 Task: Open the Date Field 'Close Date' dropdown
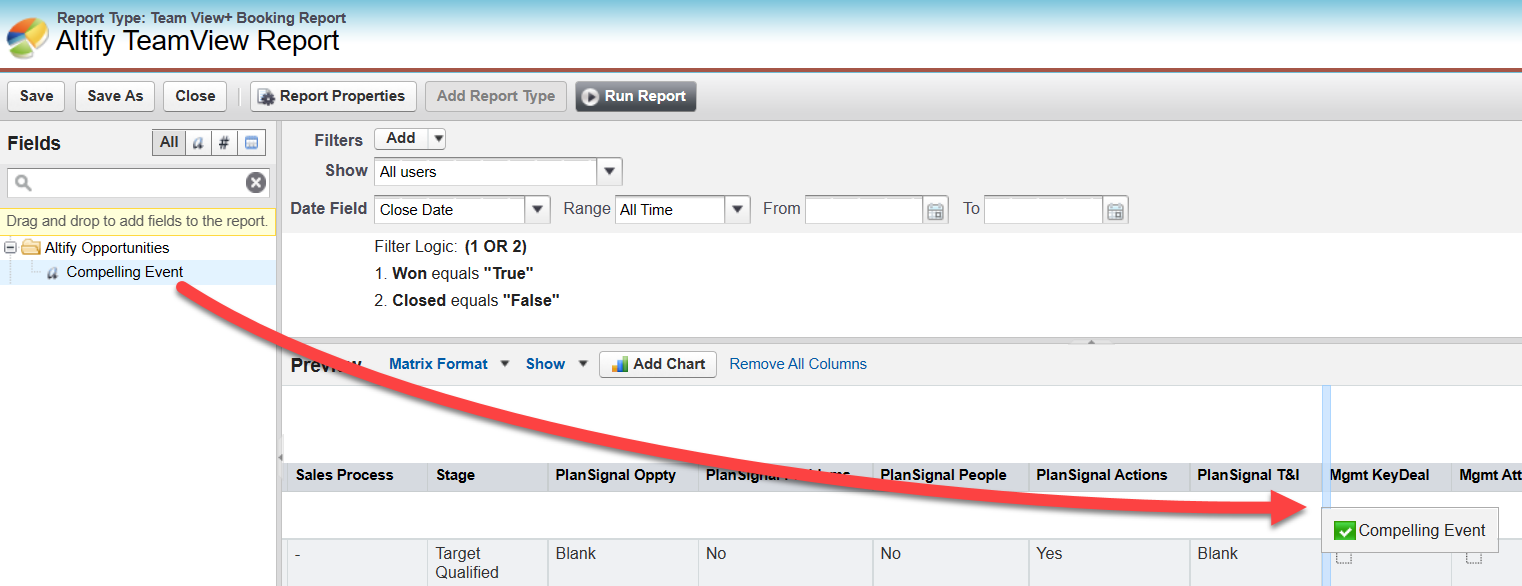click(538, 210)
